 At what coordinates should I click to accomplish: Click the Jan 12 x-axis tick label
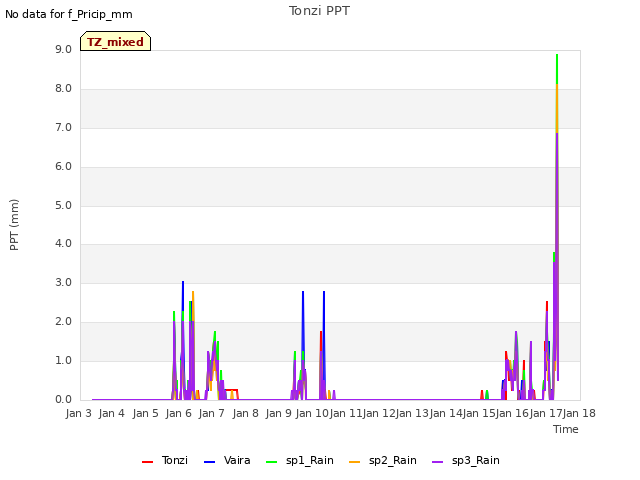tap(379, 413)
